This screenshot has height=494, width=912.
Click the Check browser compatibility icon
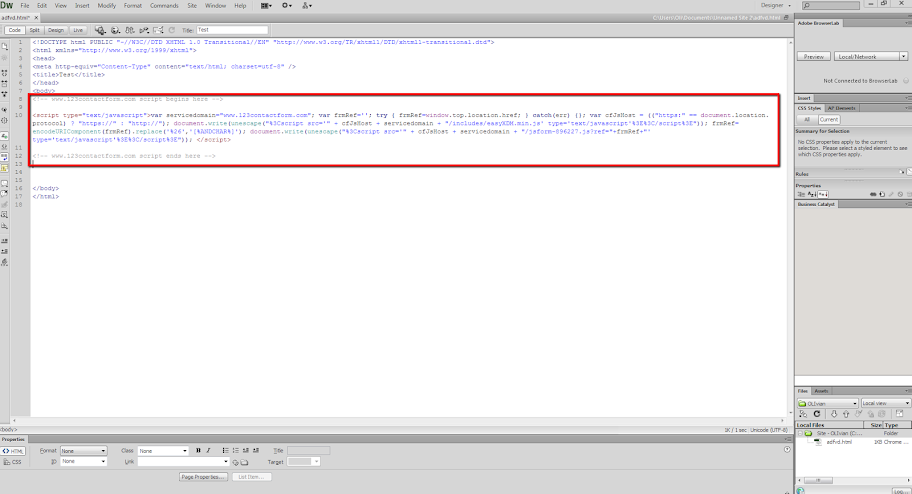click(x=158, y=30)
